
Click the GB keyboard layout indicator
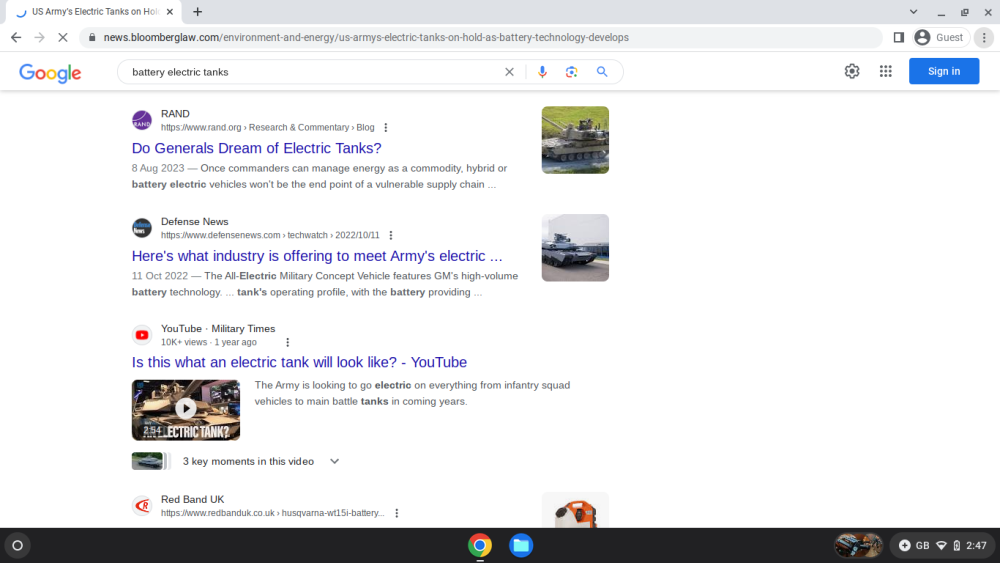tap(922, 546)
